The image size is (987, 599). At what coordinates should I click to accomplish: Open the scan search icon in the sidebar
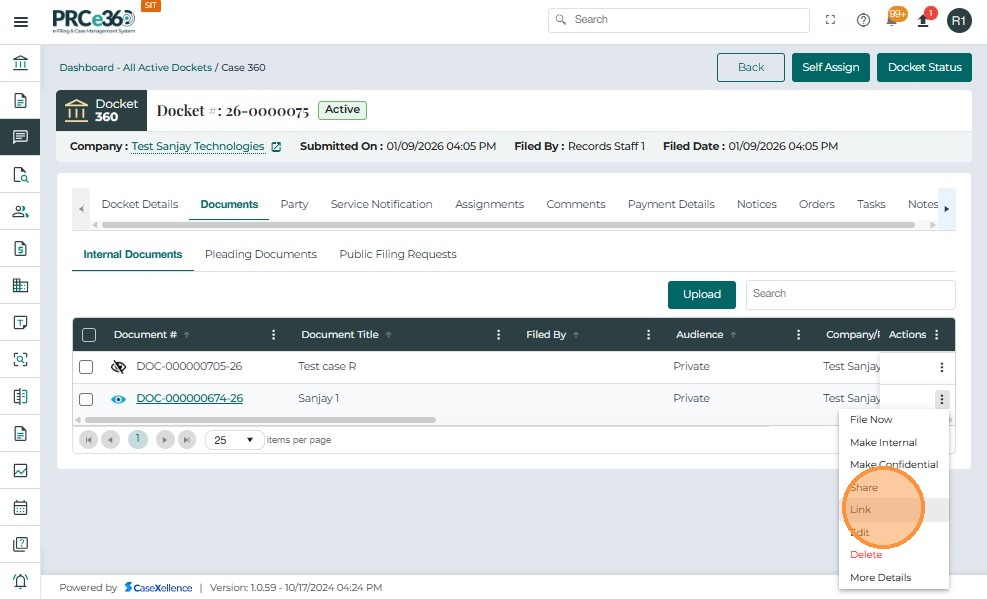20,359
